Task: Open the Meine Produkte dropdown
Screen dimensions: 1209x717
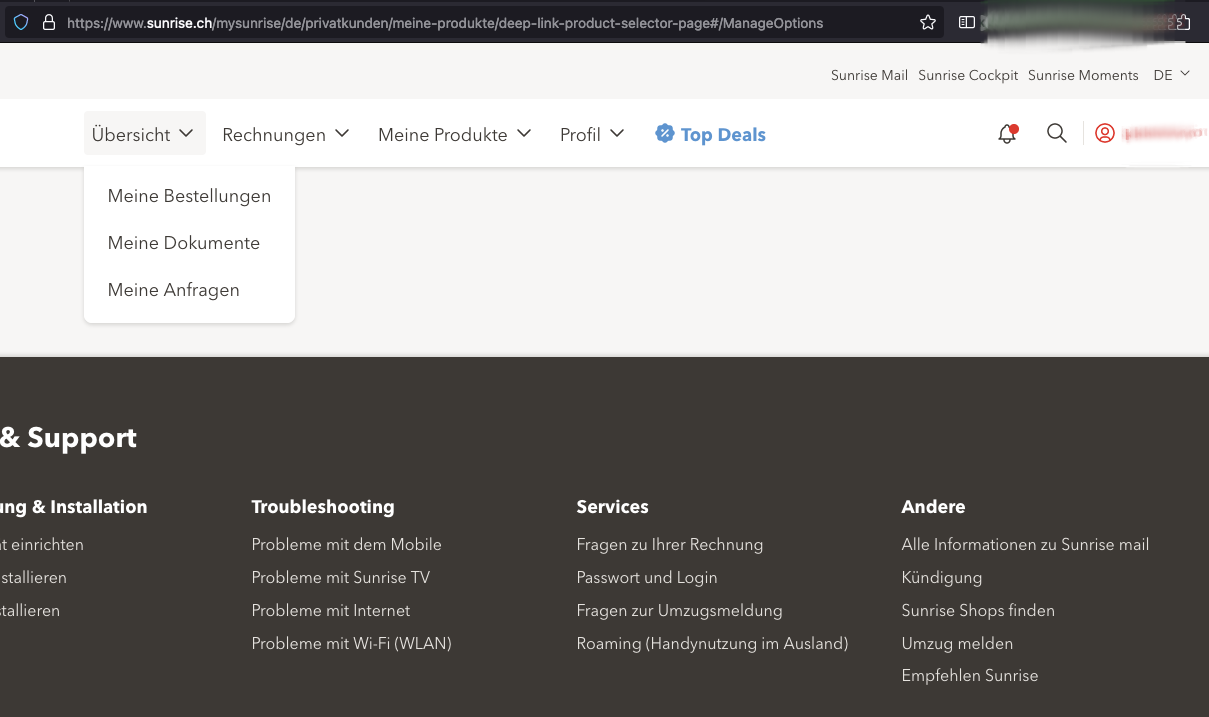Action: [454, 133]
